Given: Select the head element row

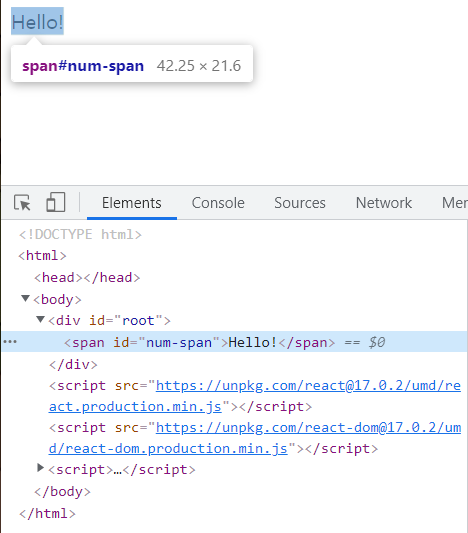Looking at the screenshot, I should [x=87, y=278].
